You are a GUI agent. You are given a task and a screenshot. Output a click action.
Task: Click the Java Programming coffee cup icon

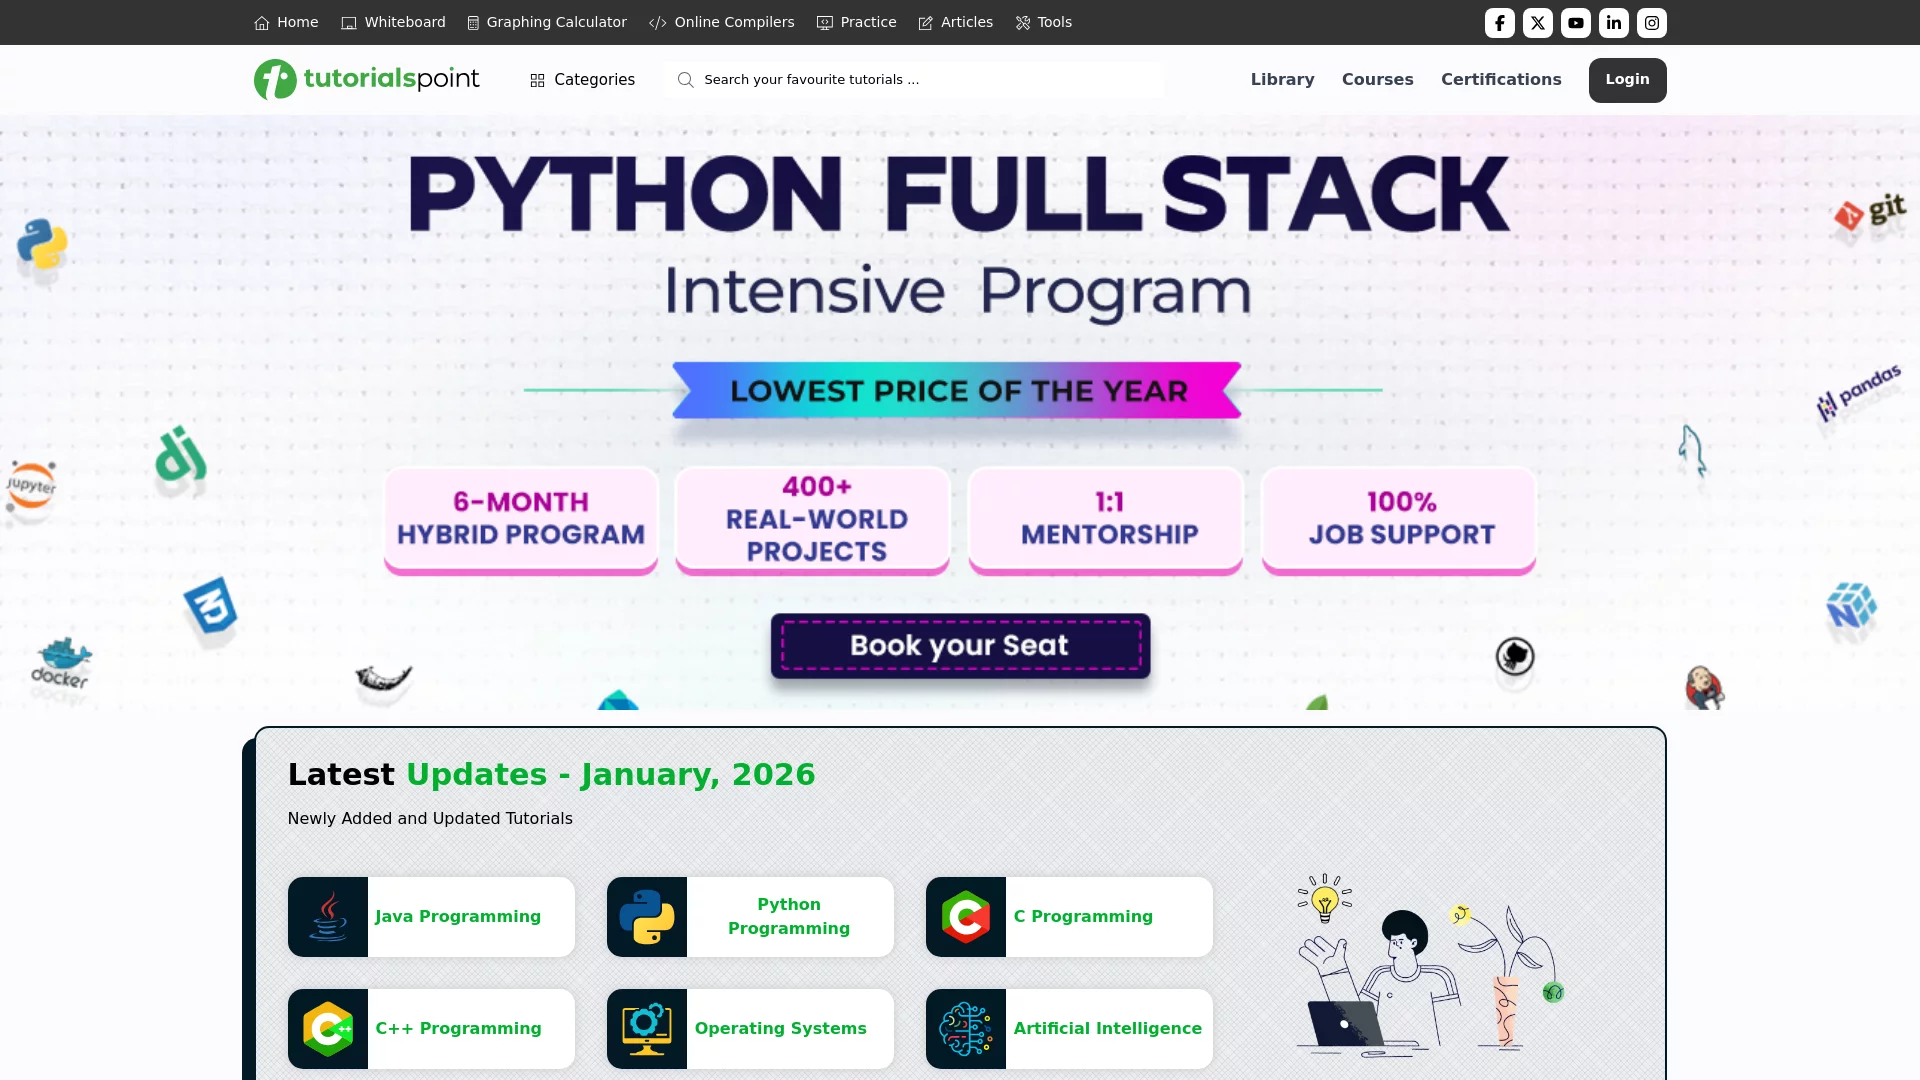pyautogui.click(x=328, y=917)
